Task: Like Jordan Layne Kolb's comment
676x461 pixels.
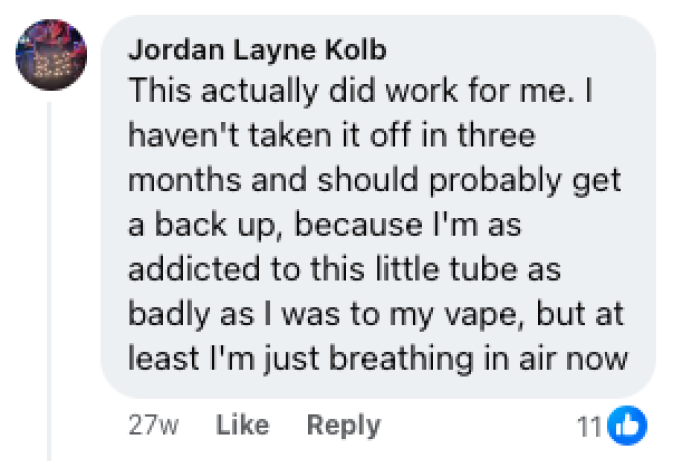Action: 243,425
